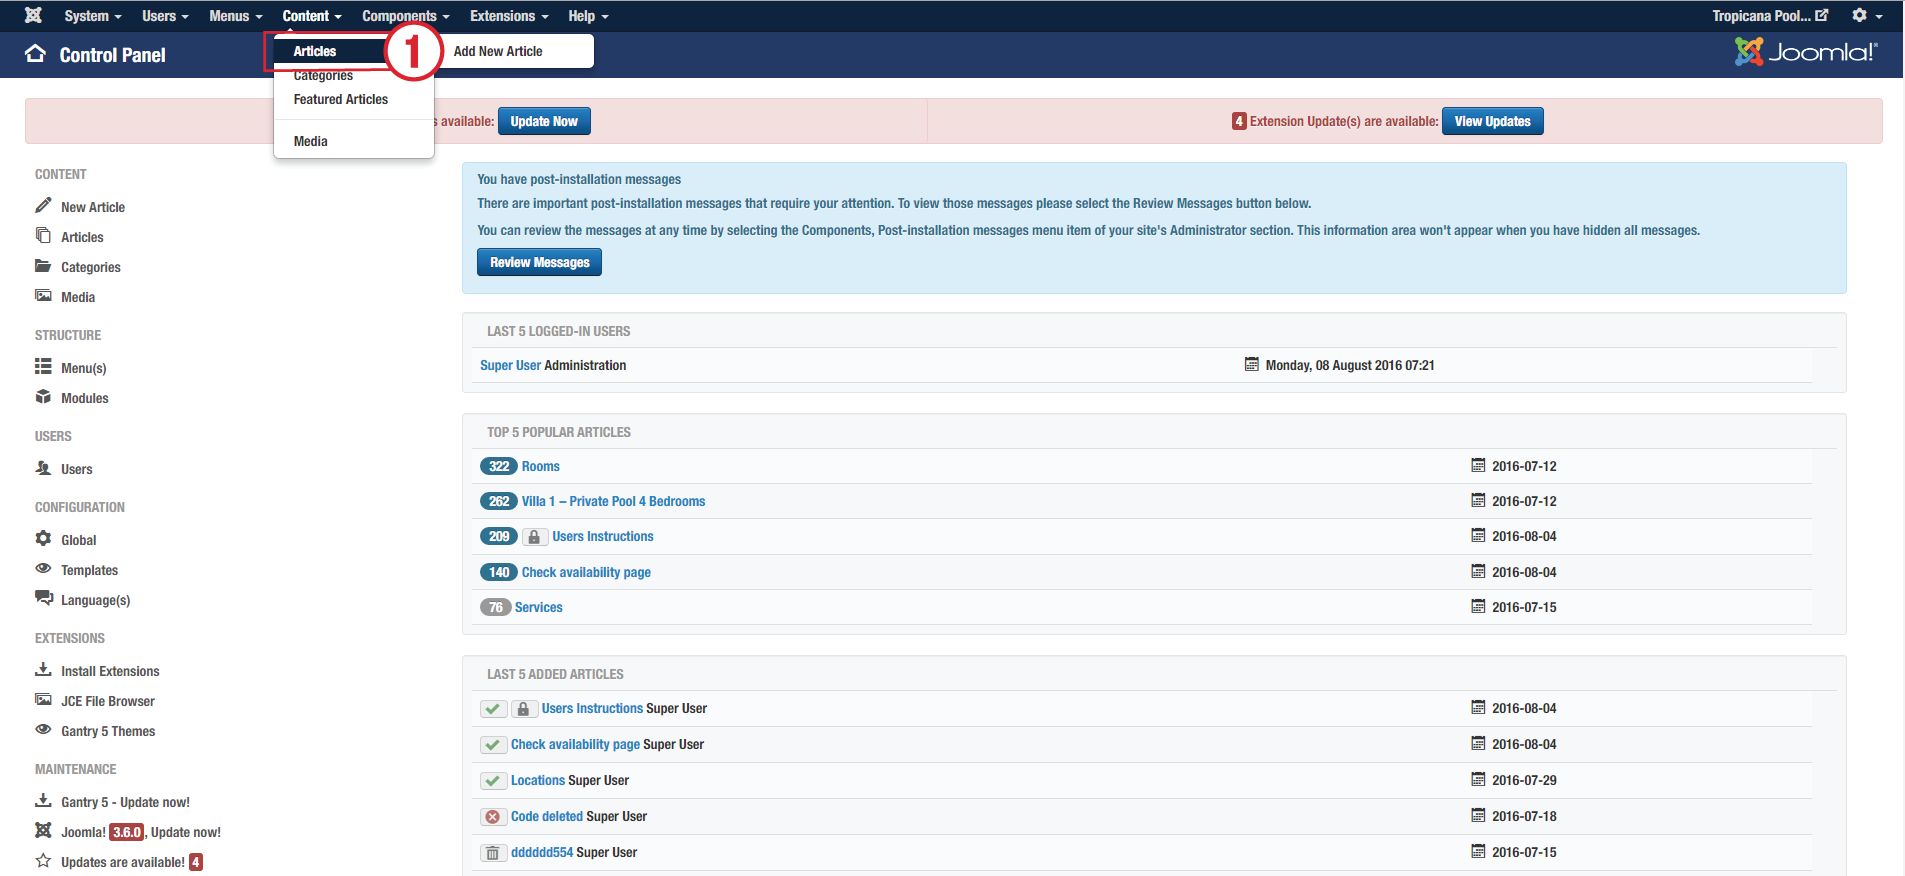The image size is (1905, 876).
Task: Open the Help dropdown menu
Action: pyautogui.click(x=588, y=16)
